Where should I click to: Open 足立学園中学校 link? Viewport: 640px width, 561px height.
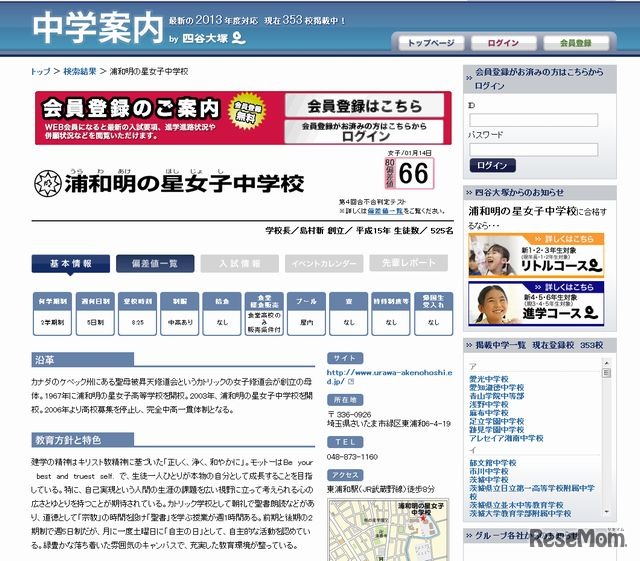(x=496, y=421)
